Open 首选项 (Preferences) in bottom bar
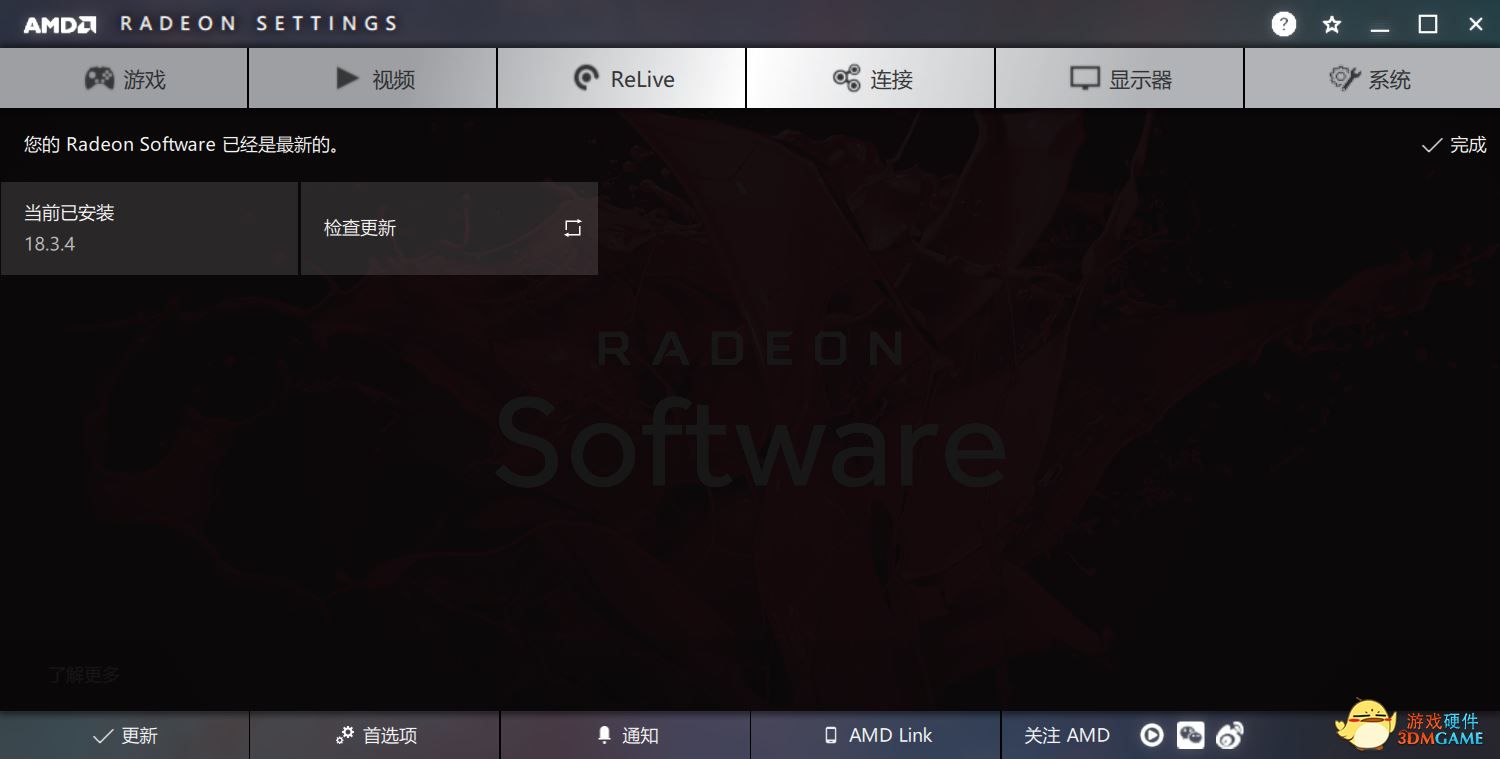The width and height of the screenshot is (1500, 759). click(375, 736)
